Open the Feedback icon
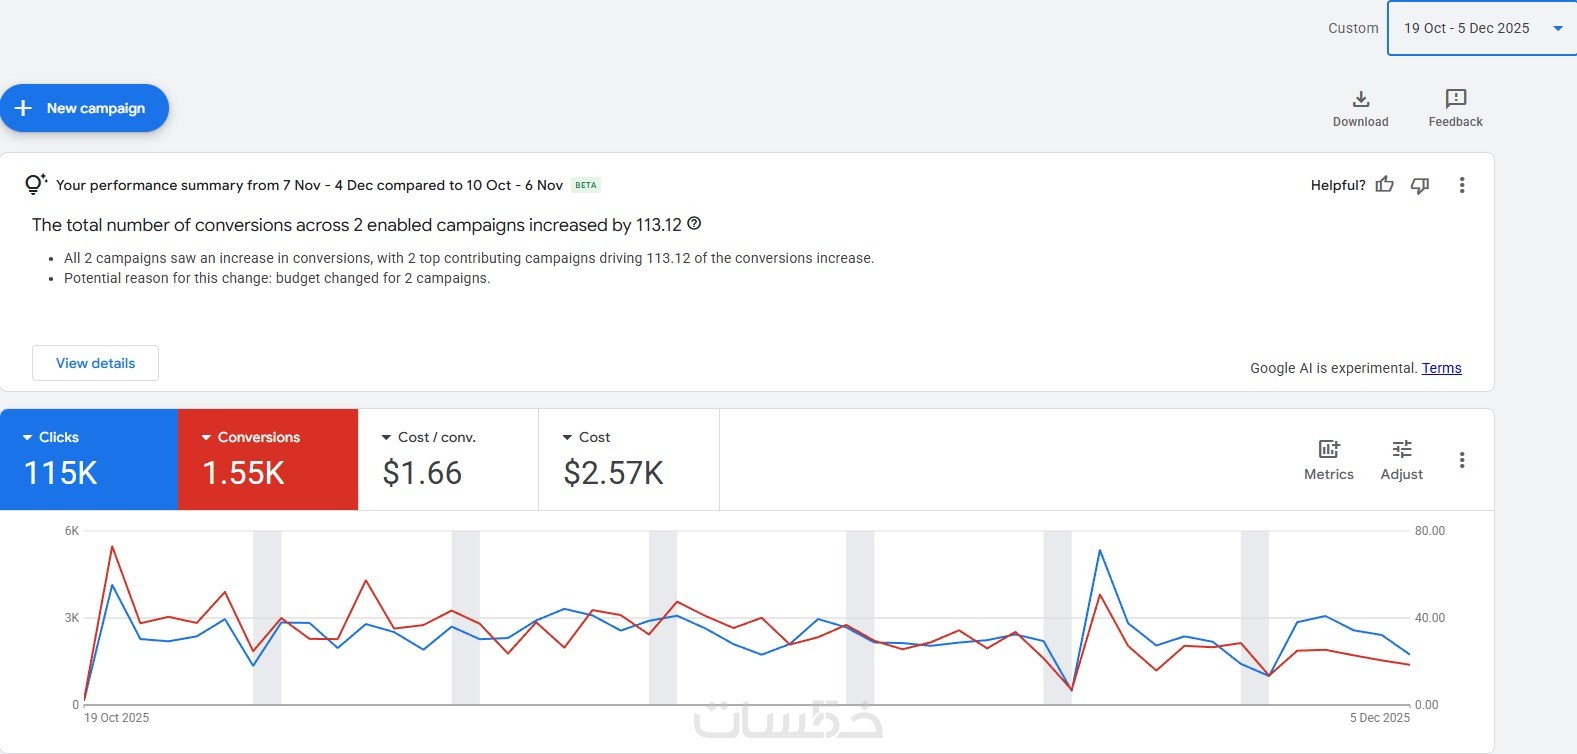1577x754 pixels. [x=1455, y=99]
